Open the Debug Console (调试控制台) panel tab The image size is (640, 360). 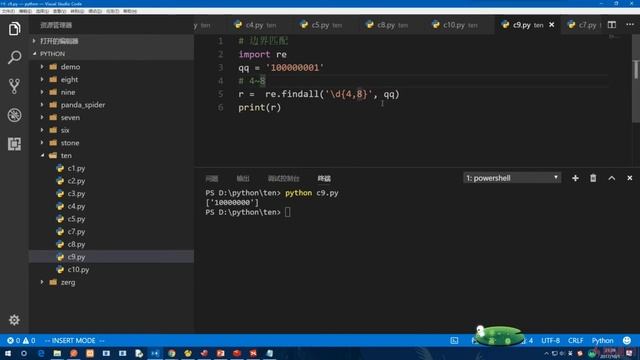284,178
